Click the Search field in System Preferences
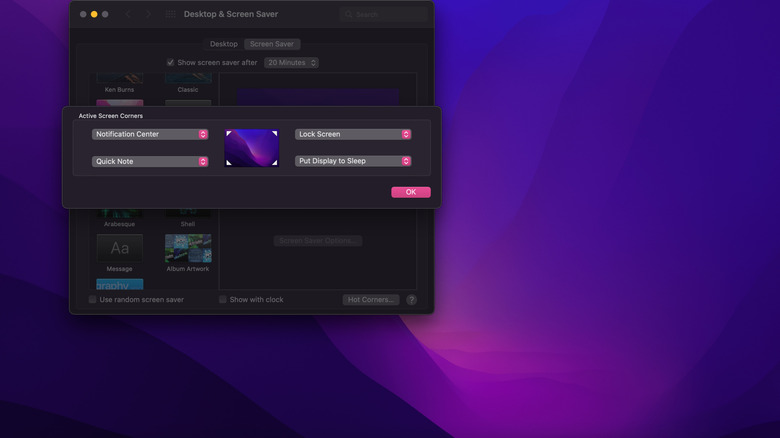The image size is (780, 438). 384,14
